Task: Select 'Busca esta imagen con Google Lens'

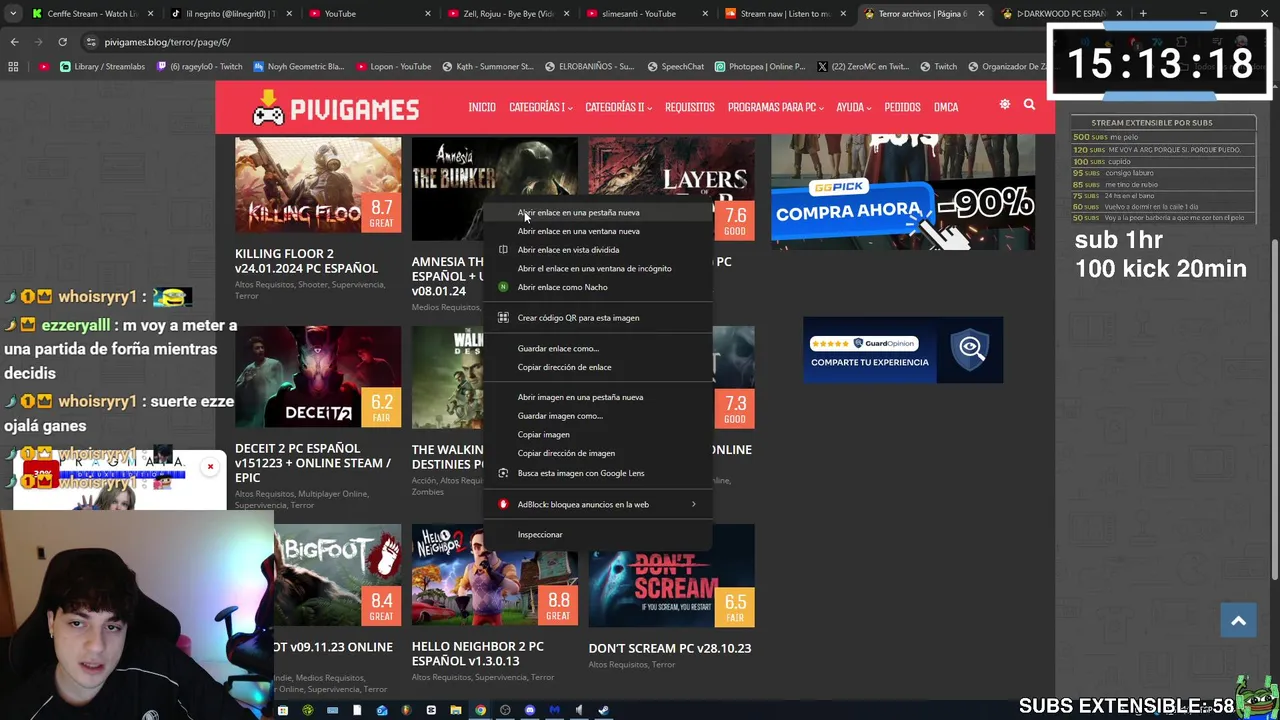Action: click(597, 473)
